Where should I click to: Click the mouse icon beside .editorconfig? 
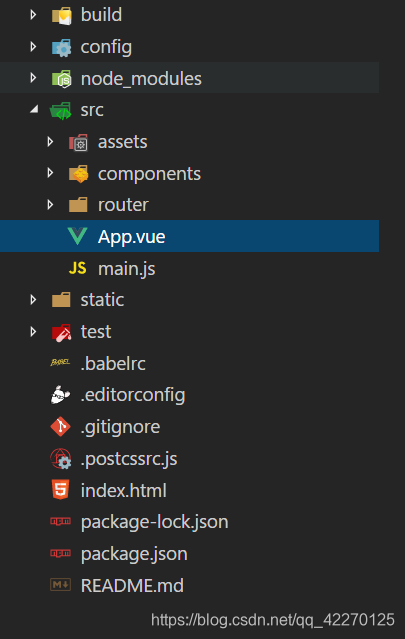point(60,394)
